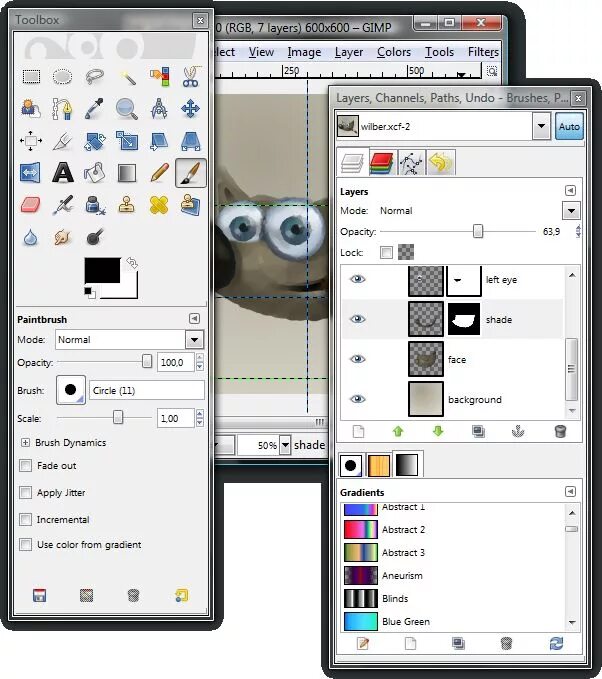The image size is (602, 679).
Task: Open the Layer menu
Action: pos(349,52)
